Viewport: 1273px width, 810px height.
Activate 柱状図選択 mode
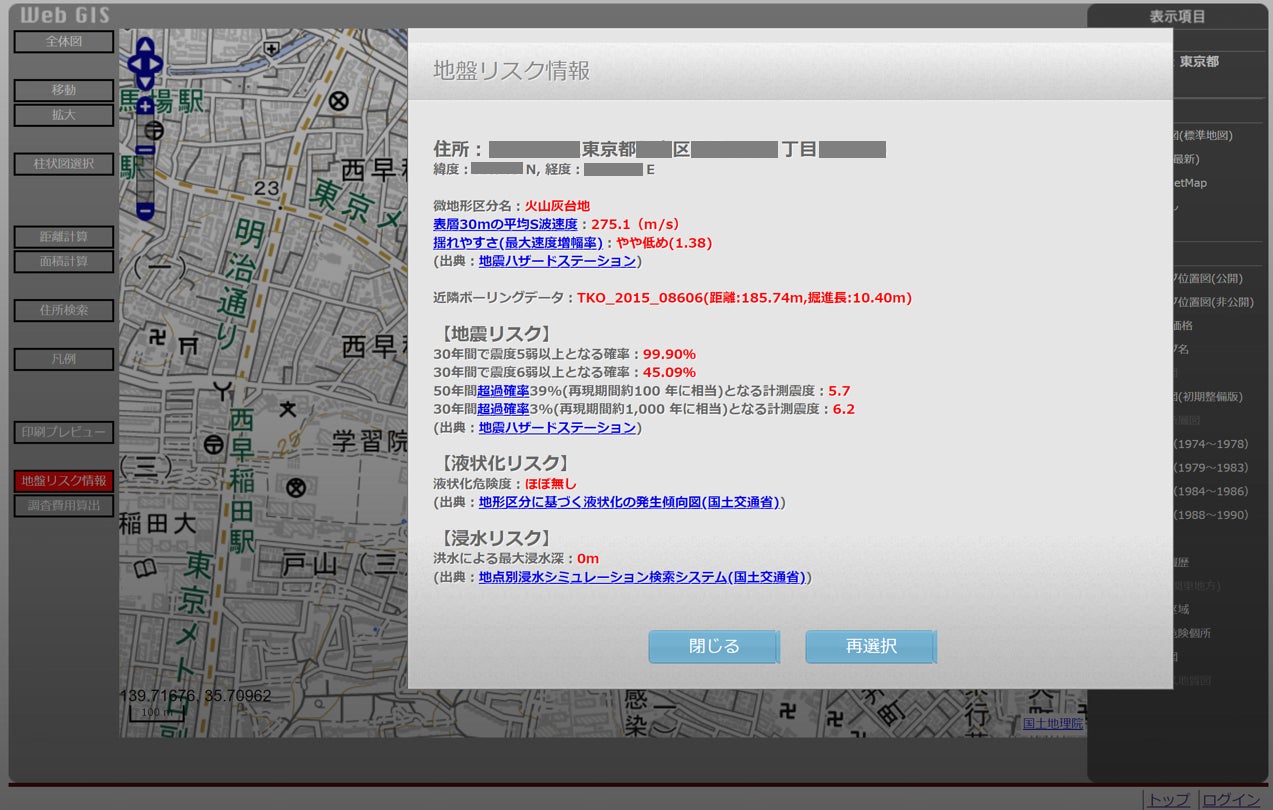(x=64, y=164)
